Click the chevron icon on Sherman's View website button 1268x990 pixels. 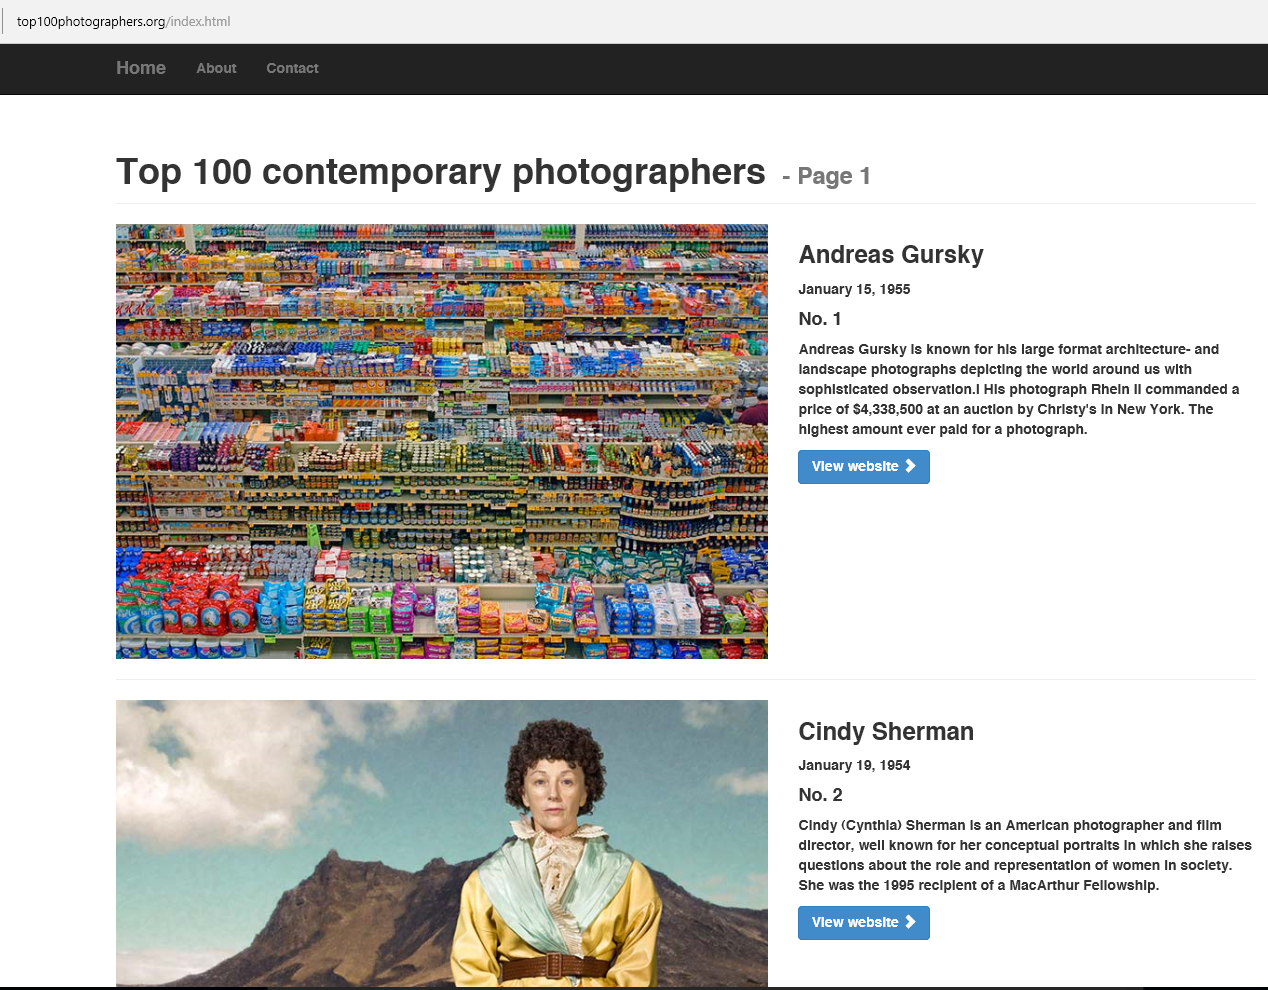(910, 922)
